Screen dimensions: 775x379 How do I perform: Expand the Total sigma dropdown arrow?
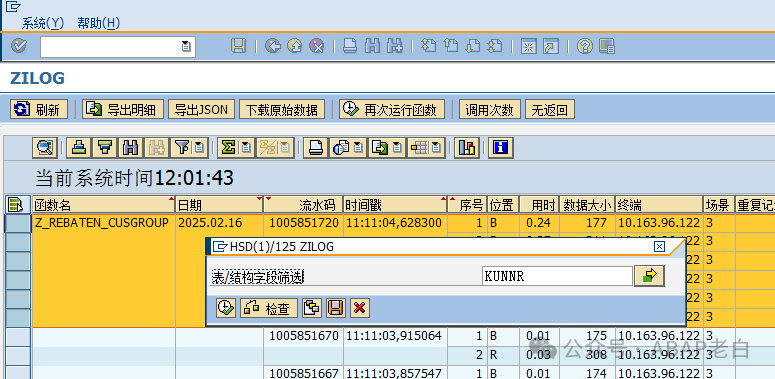pyautogui.click(x=247, y=148)
